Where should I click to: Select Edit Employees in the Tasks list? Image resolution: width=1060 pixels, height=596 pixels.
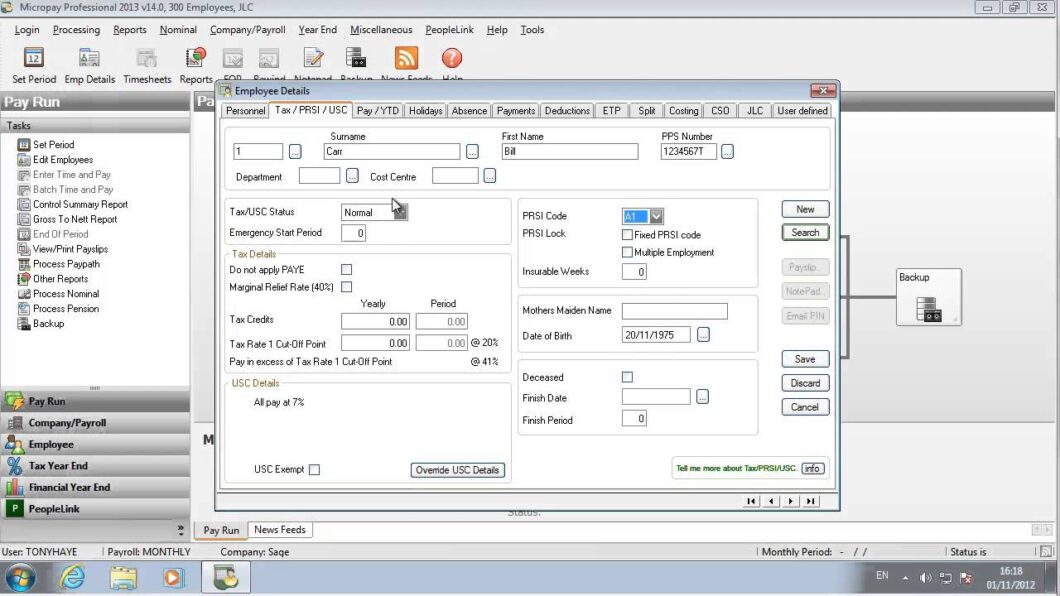[x=62, y=159]
